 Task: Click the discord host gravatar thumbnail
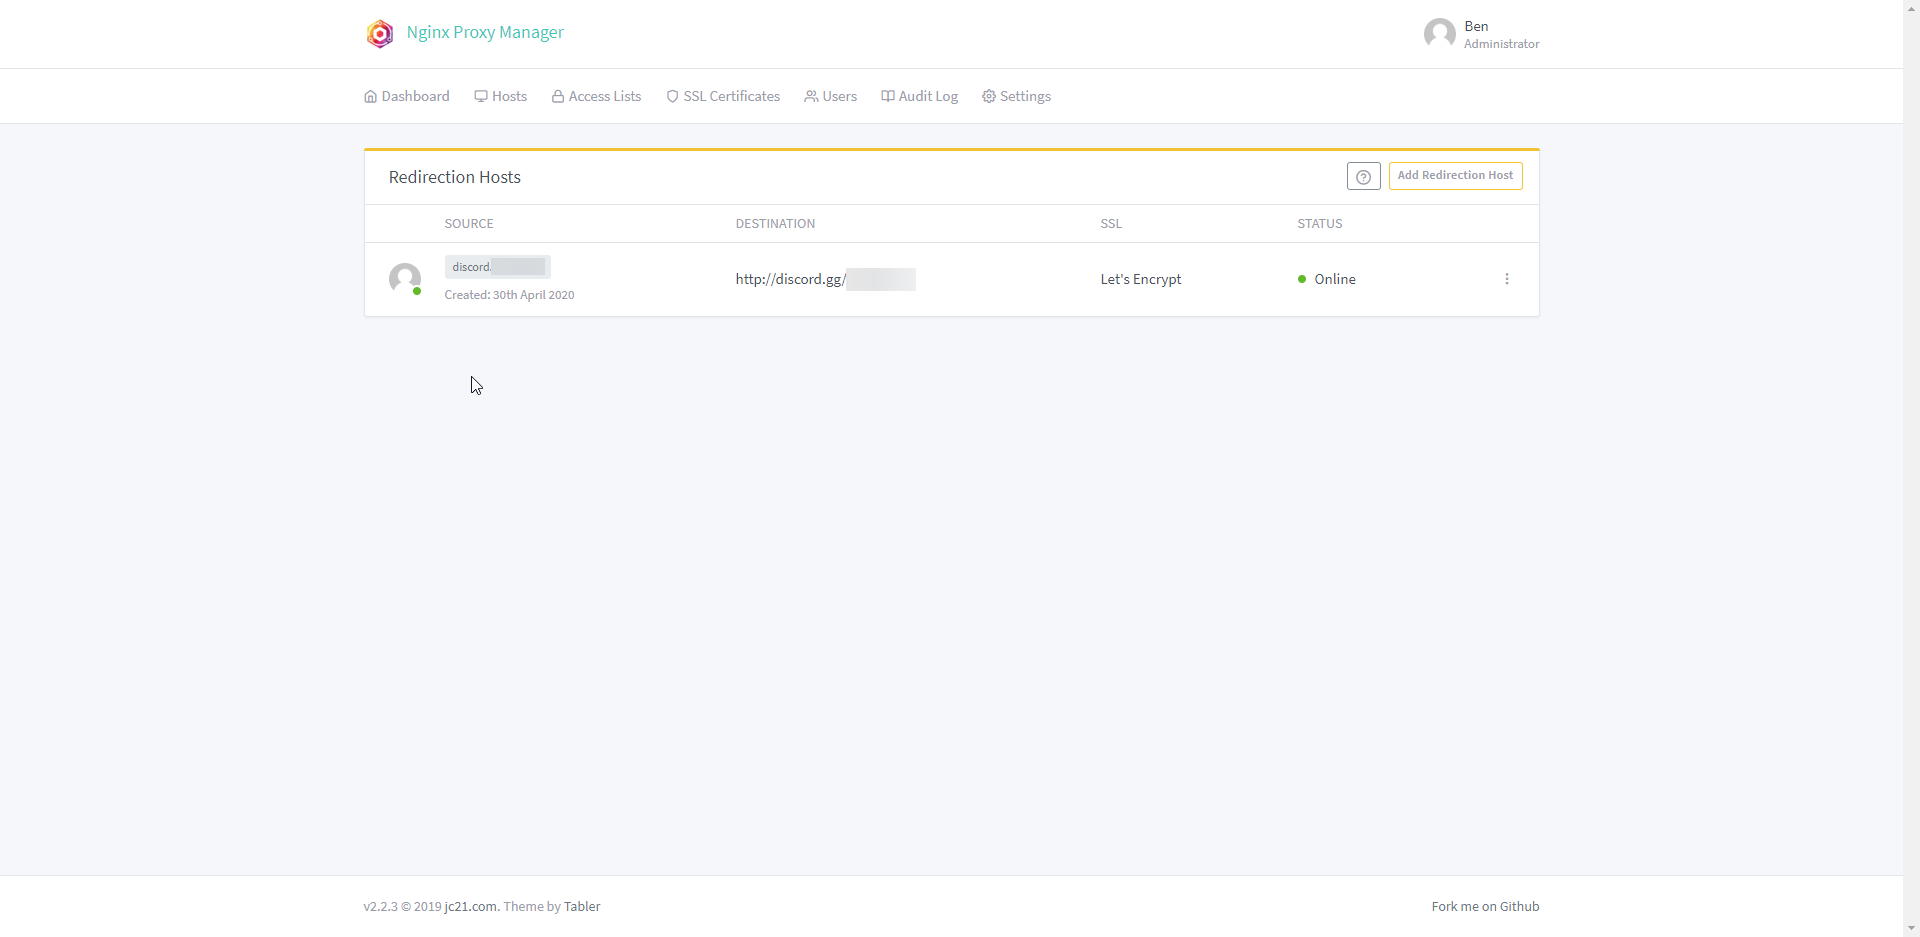[405, 279]
